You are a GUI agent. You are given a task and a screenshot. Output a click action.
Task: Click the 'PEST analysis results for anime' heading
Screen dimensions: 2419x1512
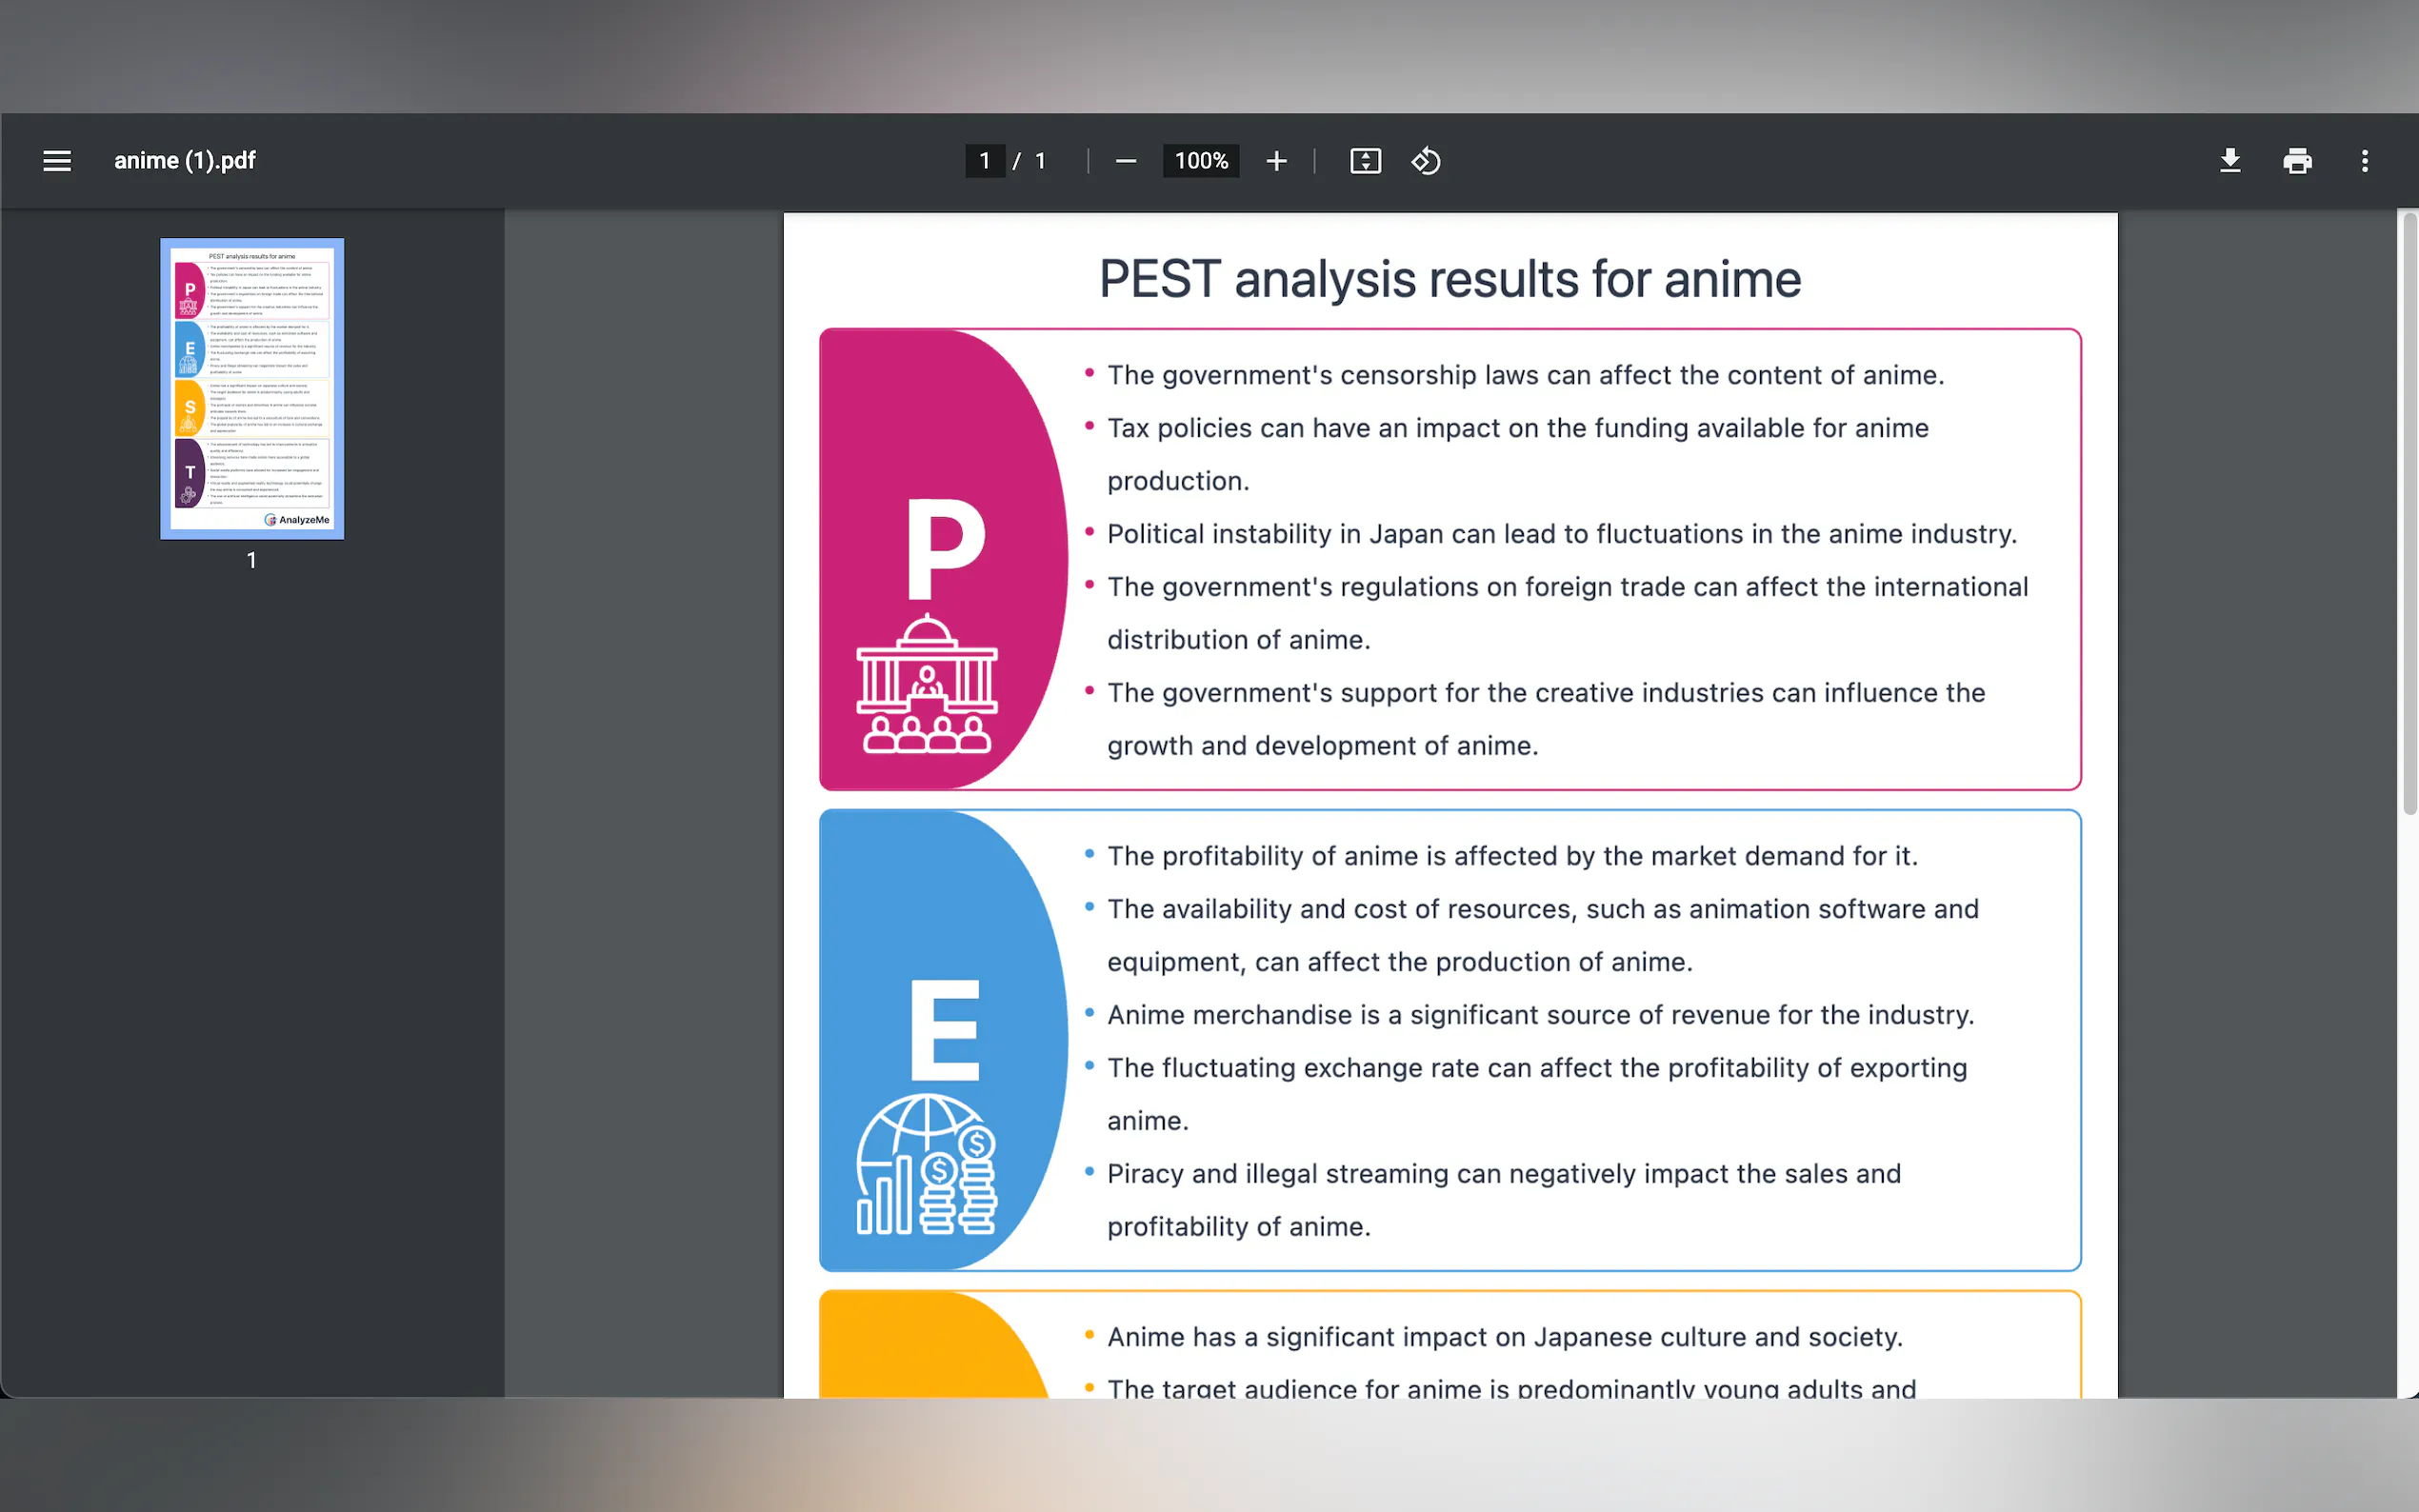(1449, 279)
